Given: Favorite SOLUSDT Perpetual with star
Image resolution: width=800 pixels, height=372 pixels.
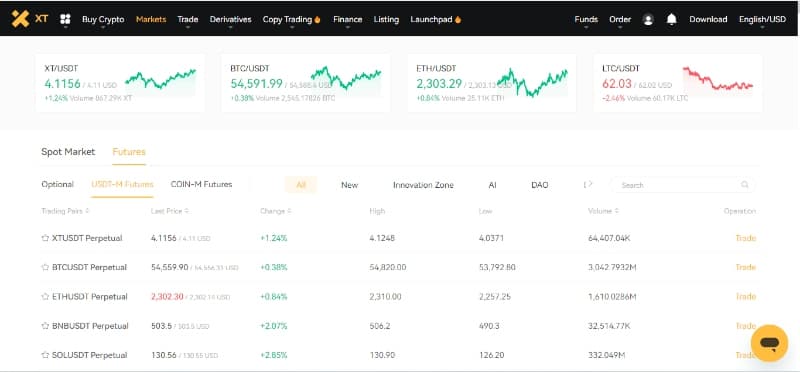Looking at the screenshot, I should pyautogui.click(x=45, y=355).
